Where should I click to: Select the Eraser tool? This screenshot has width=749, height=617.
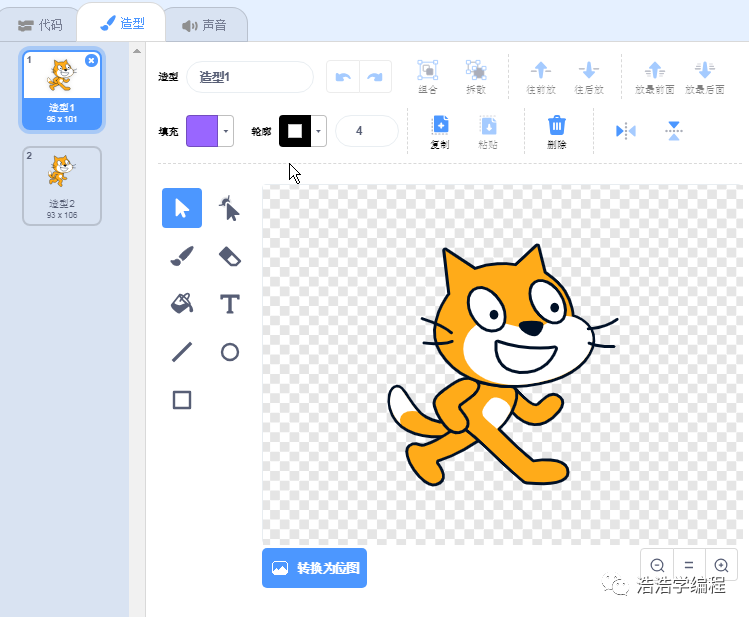[230, 256]
